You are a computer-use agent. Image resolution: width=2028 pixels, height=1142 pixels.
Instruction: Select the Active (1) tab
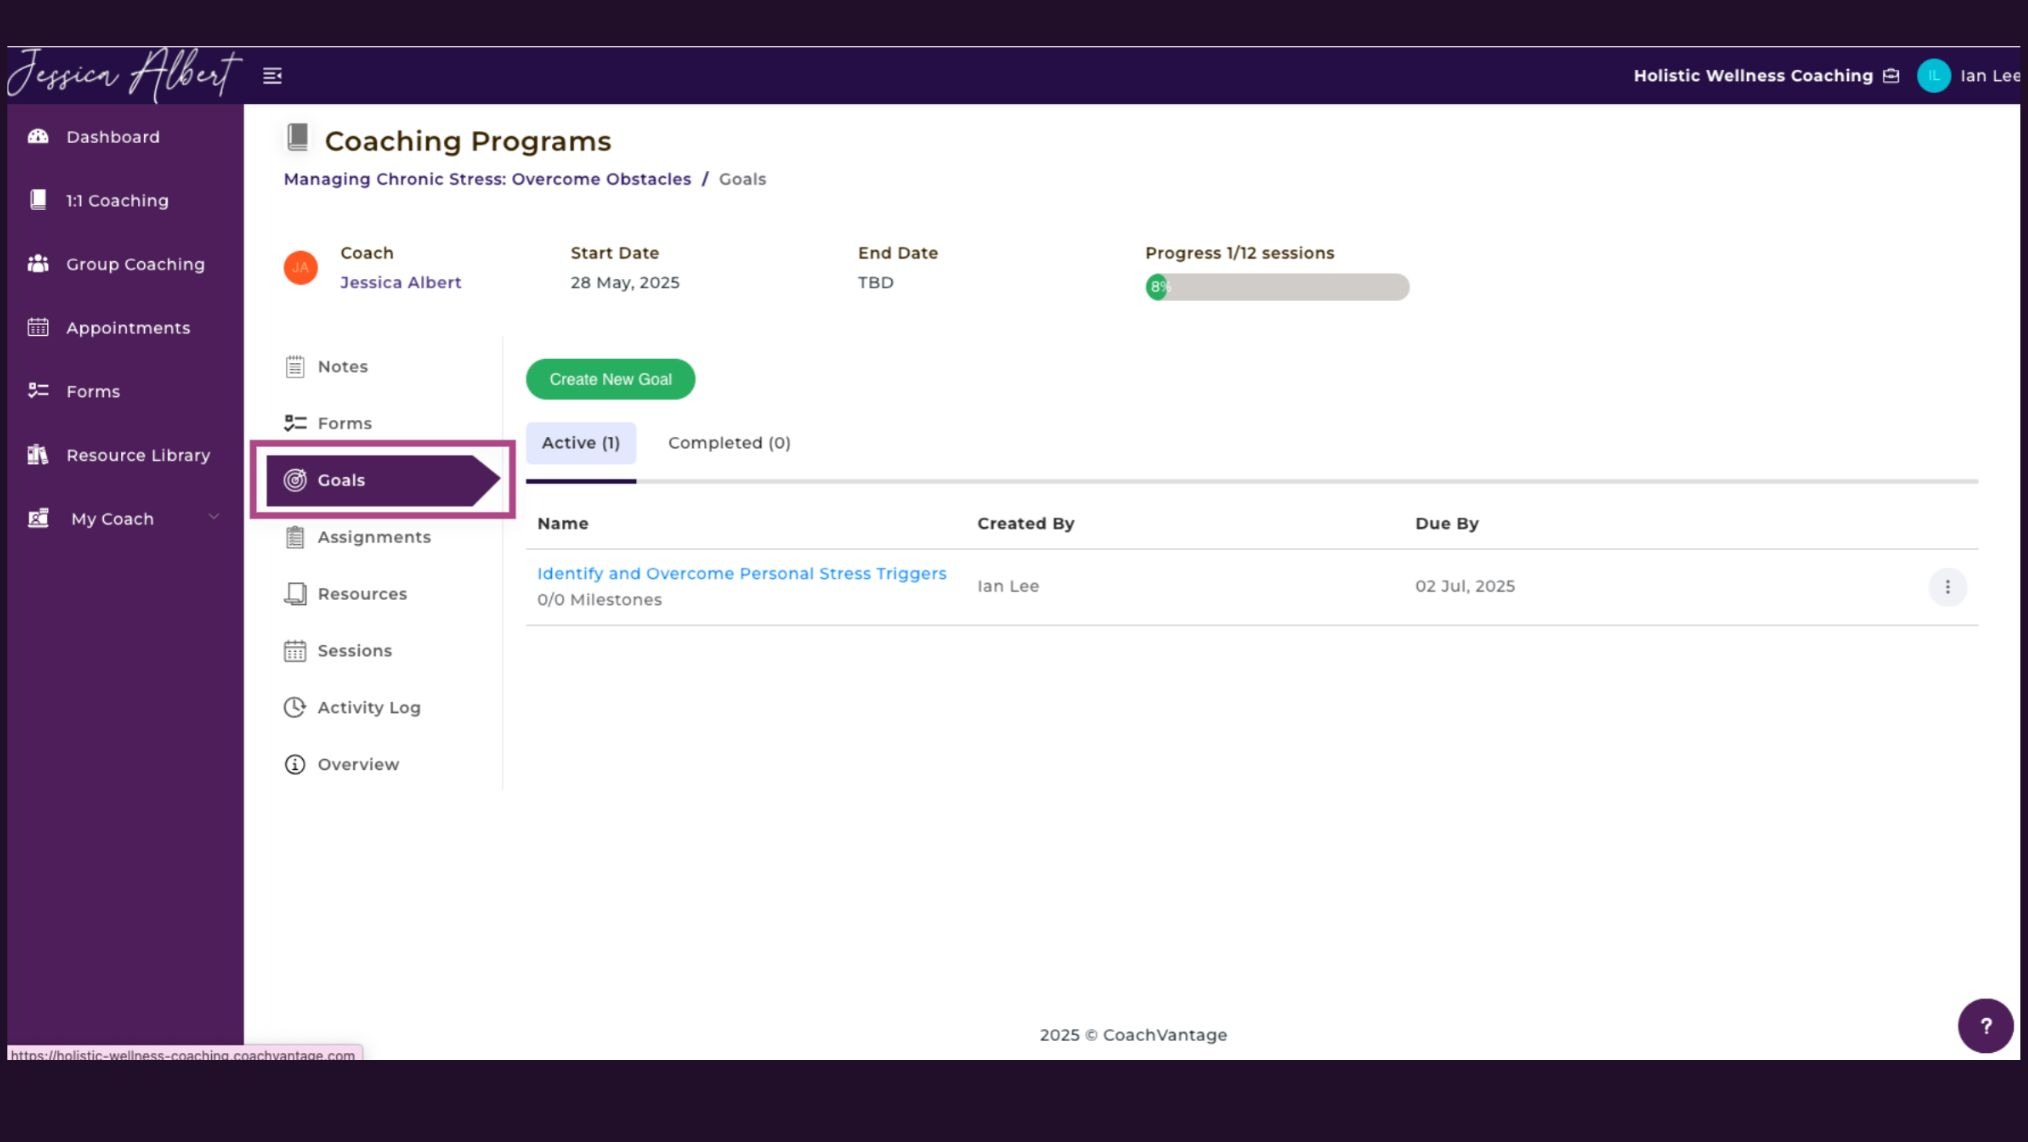pyautogui.click(x=581, y=443)
